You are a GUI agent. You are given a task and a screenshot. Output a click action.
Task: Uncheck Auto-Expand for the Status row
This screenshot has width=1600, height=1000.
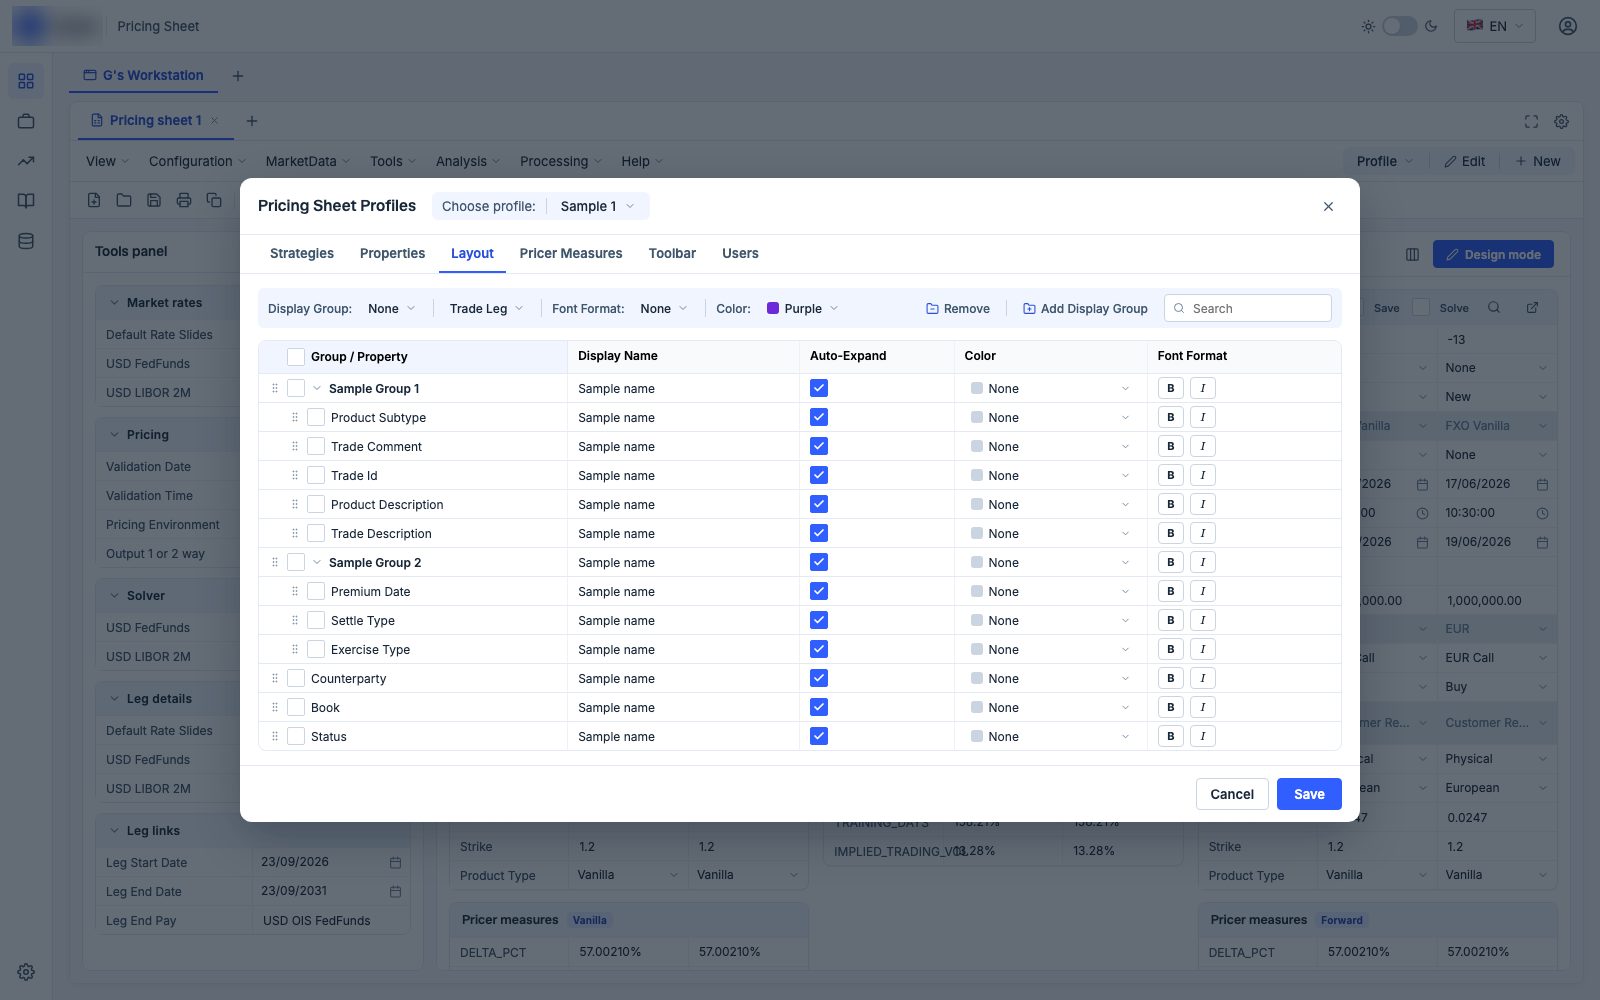pos(819,736)
